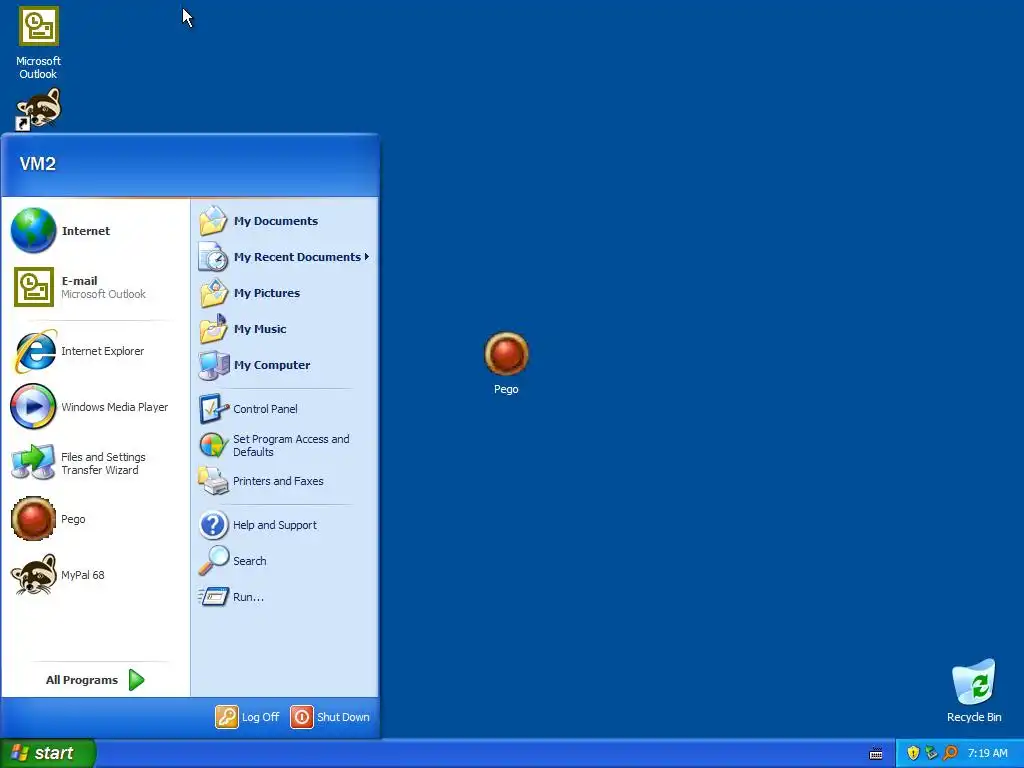Viewport: 1024px width, 768px height.
Task: Open Files and Settings Transfer Wizard
Action: click(x=96, y=463)
